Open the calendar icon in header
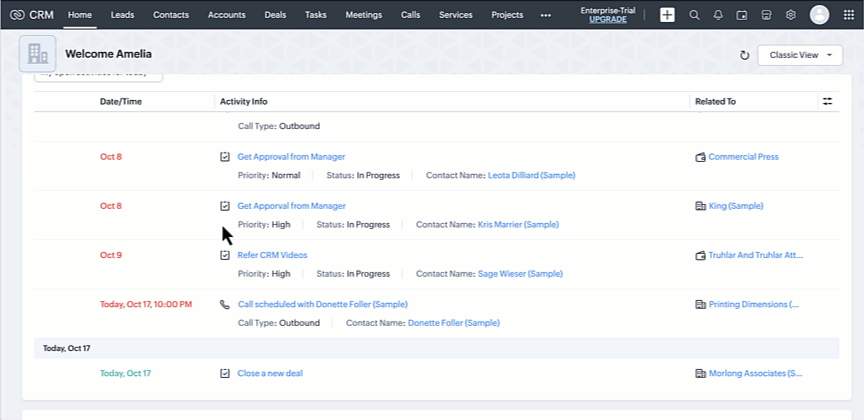Screen dimensions: 864x420 click(742, 15)
